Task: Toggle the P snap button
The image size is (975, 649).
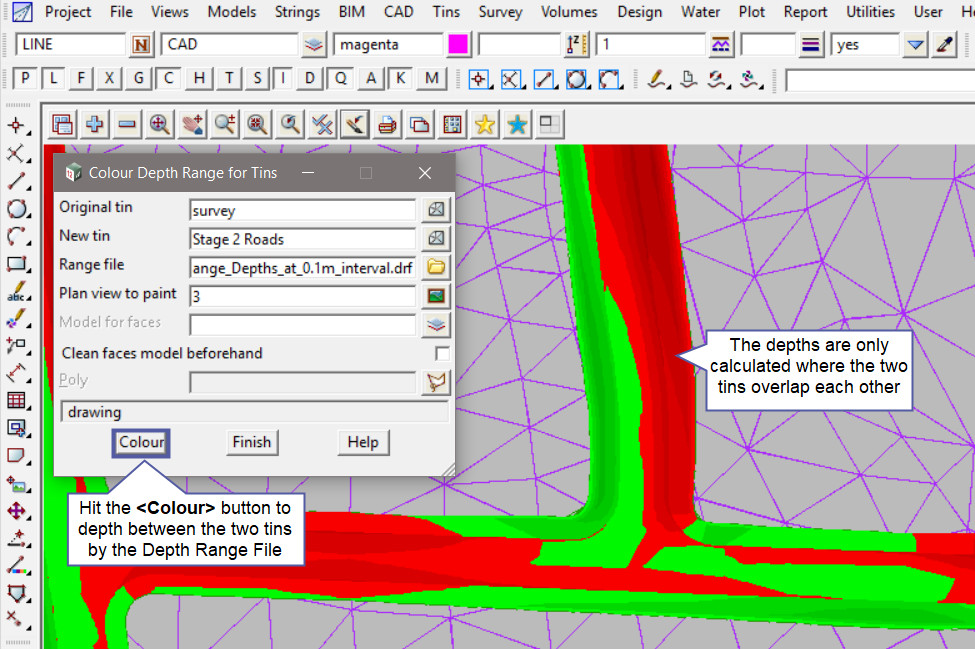Action: click(25, 79)
